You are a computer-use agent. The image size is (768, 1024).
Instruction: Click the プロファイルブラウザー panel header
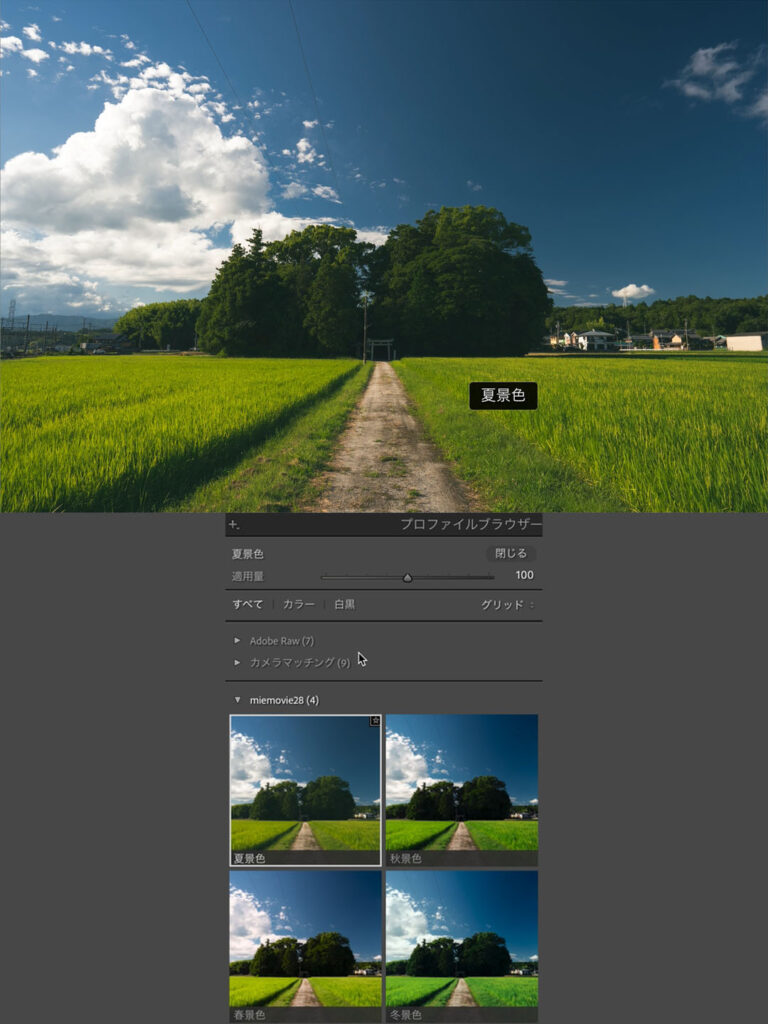pyautogui.click(x=470, y=525)
